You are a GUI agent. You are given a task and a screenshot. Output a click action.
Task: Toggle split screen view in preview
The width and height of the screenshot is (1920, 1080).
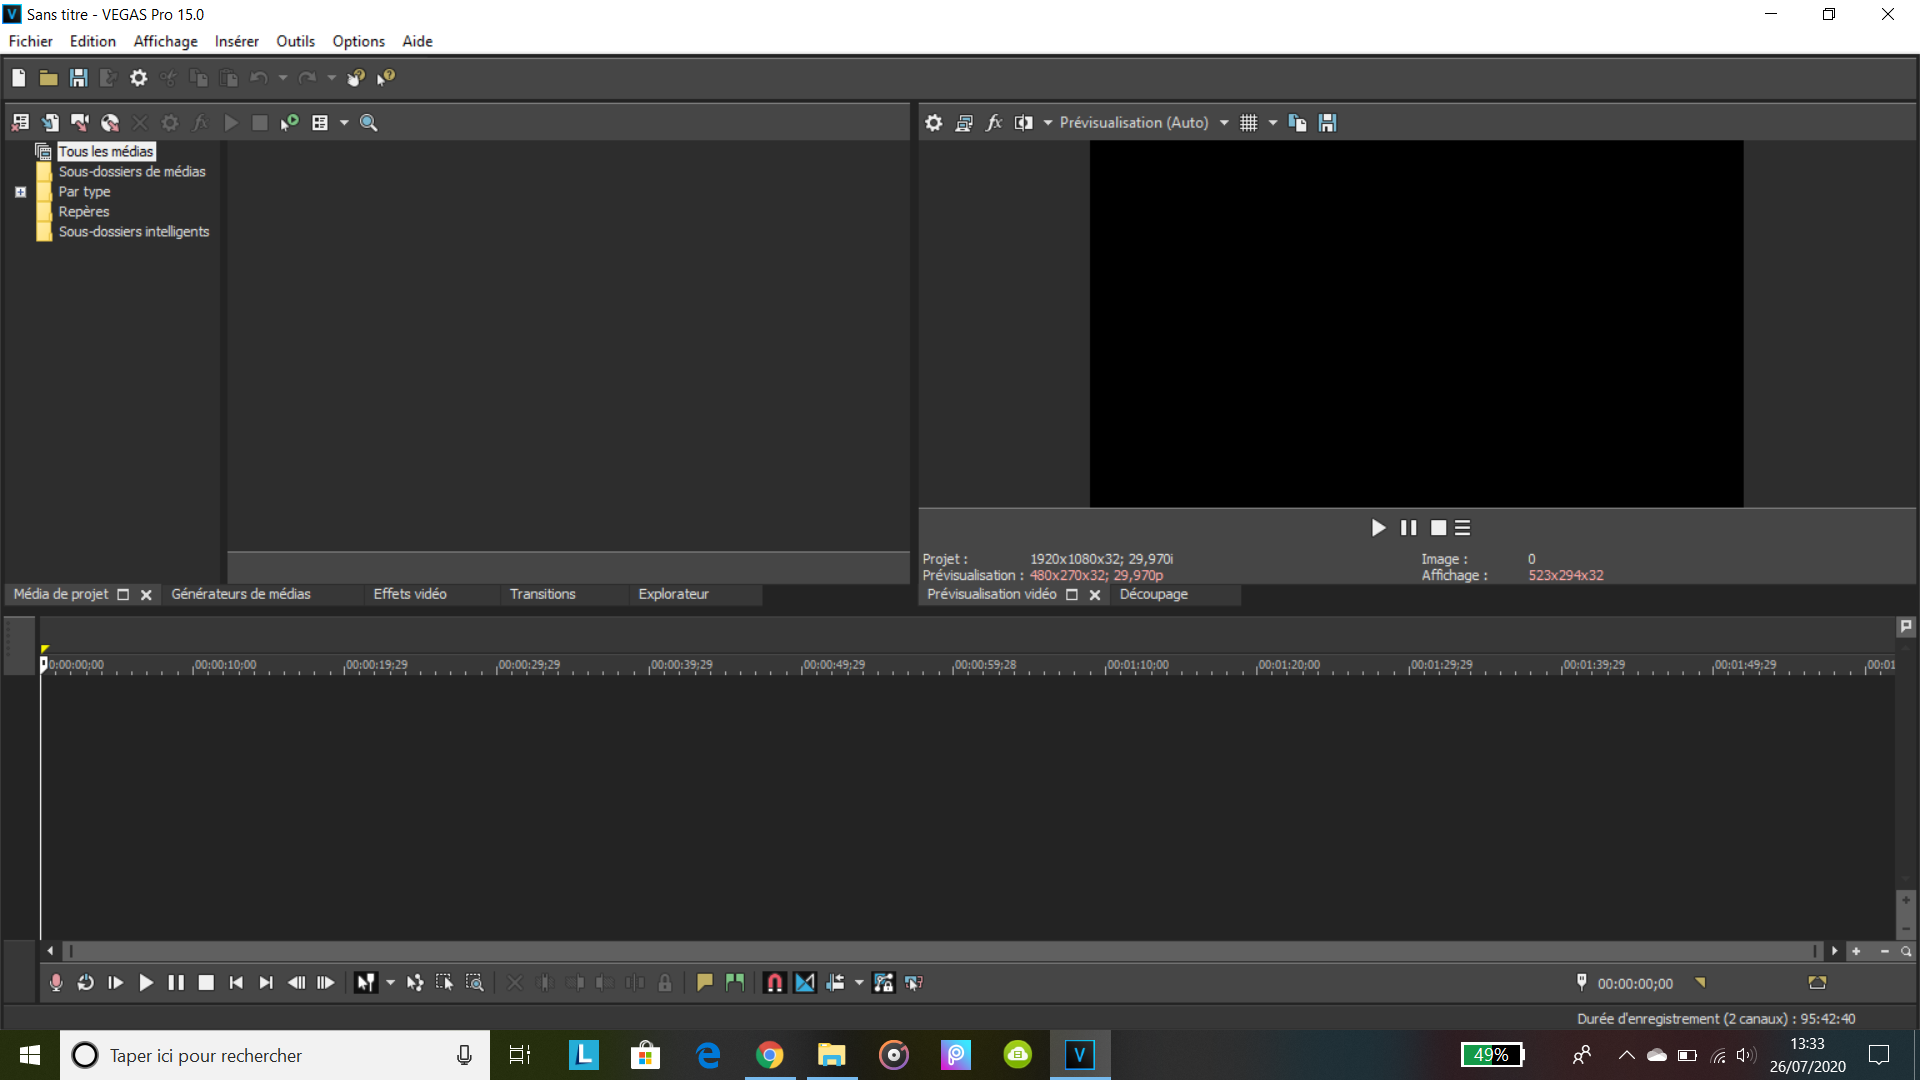coord(1024,123)
